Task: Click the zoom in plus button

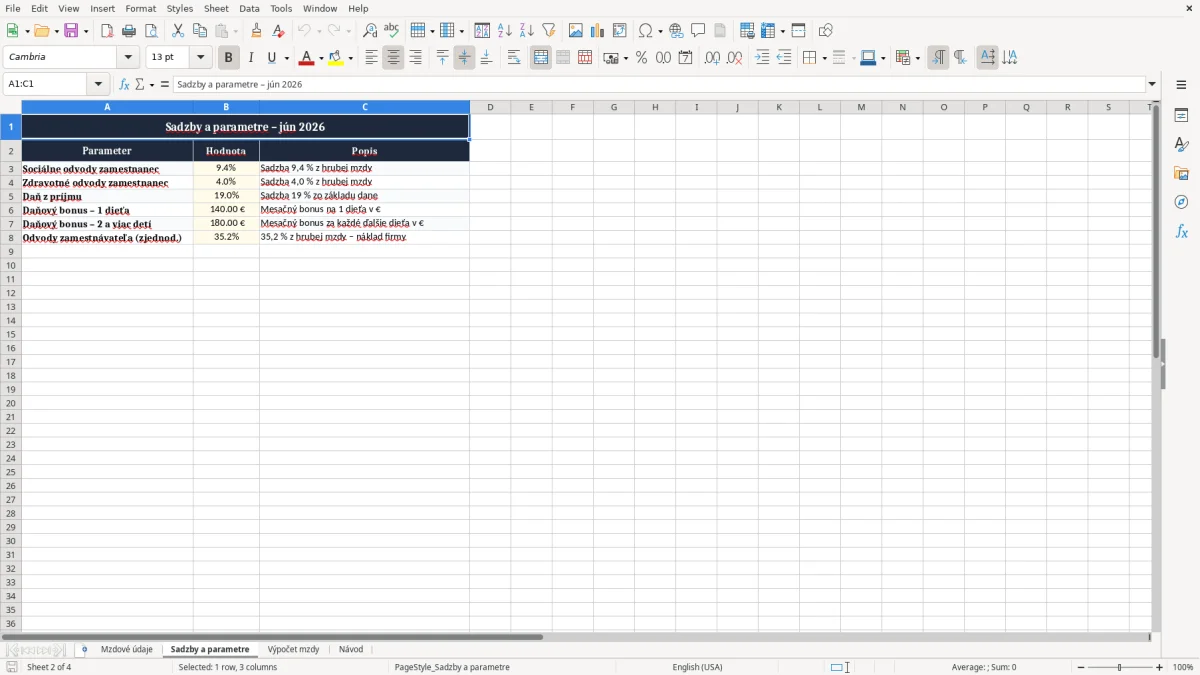Action: click(x=1160, y=667)
